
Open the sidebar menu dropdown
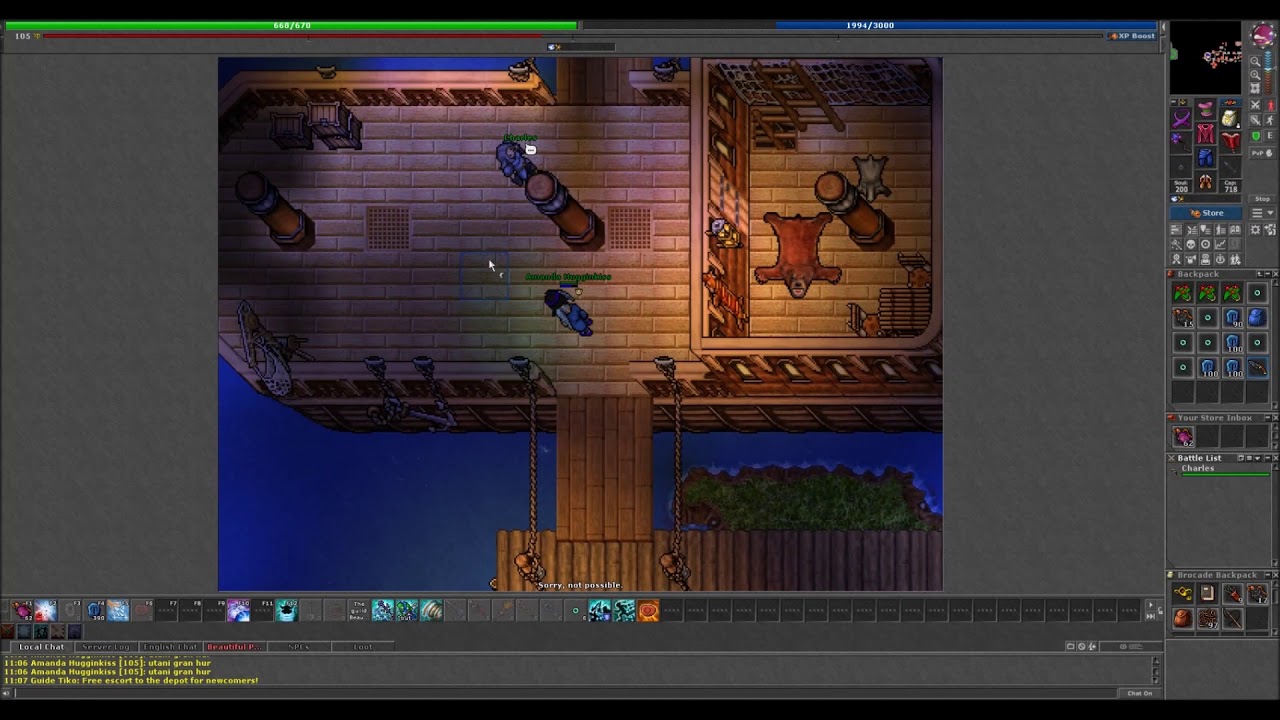(1262, 213)
